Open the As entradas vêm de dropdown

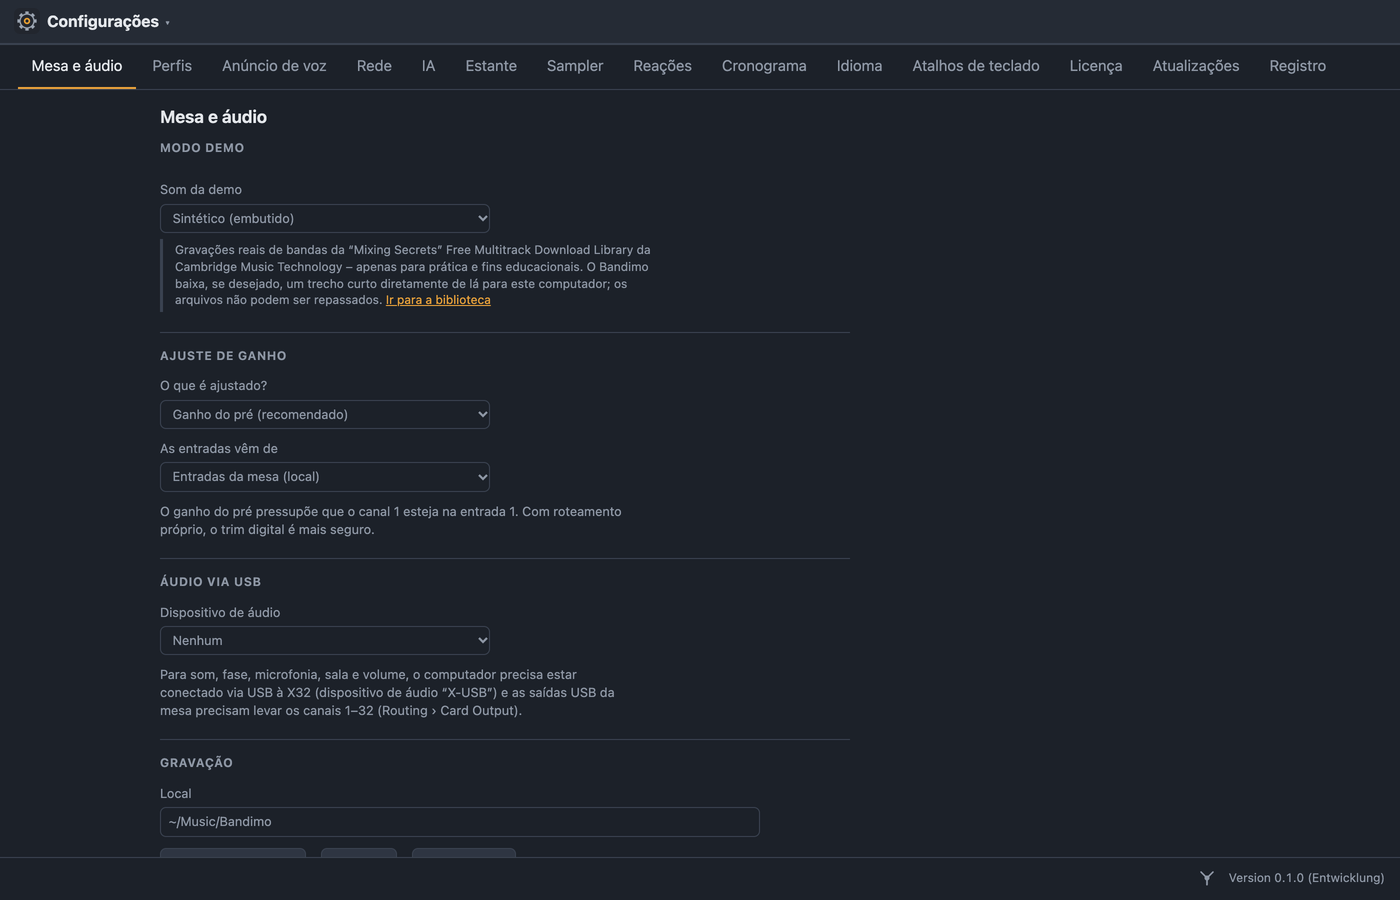(x=325, y=477)
